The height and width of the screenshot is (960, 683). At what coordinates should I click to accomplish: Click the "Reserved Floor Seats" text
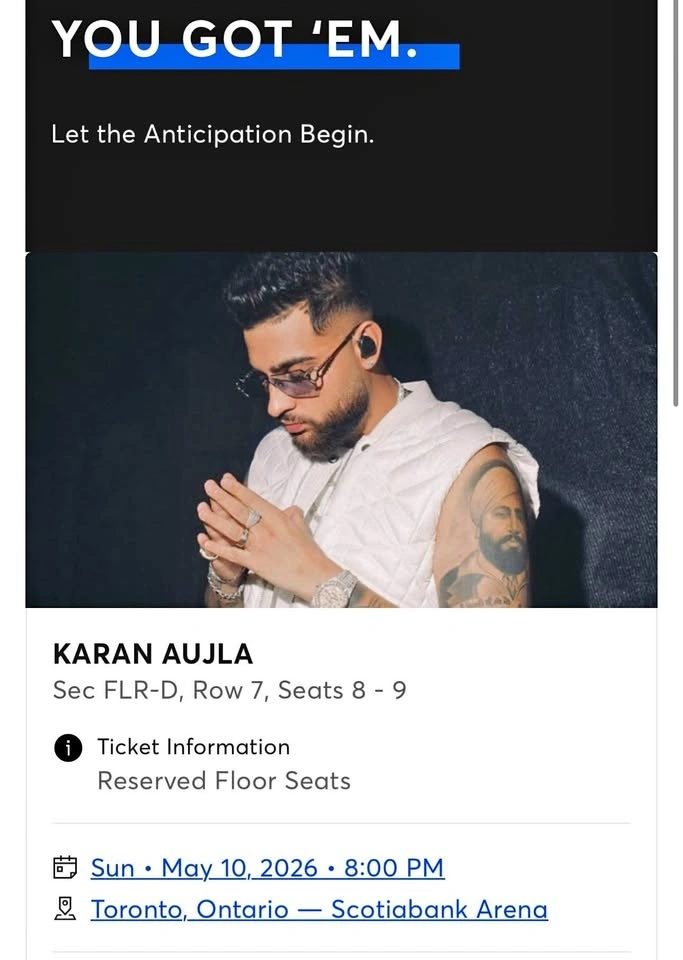tap(224, 781)
